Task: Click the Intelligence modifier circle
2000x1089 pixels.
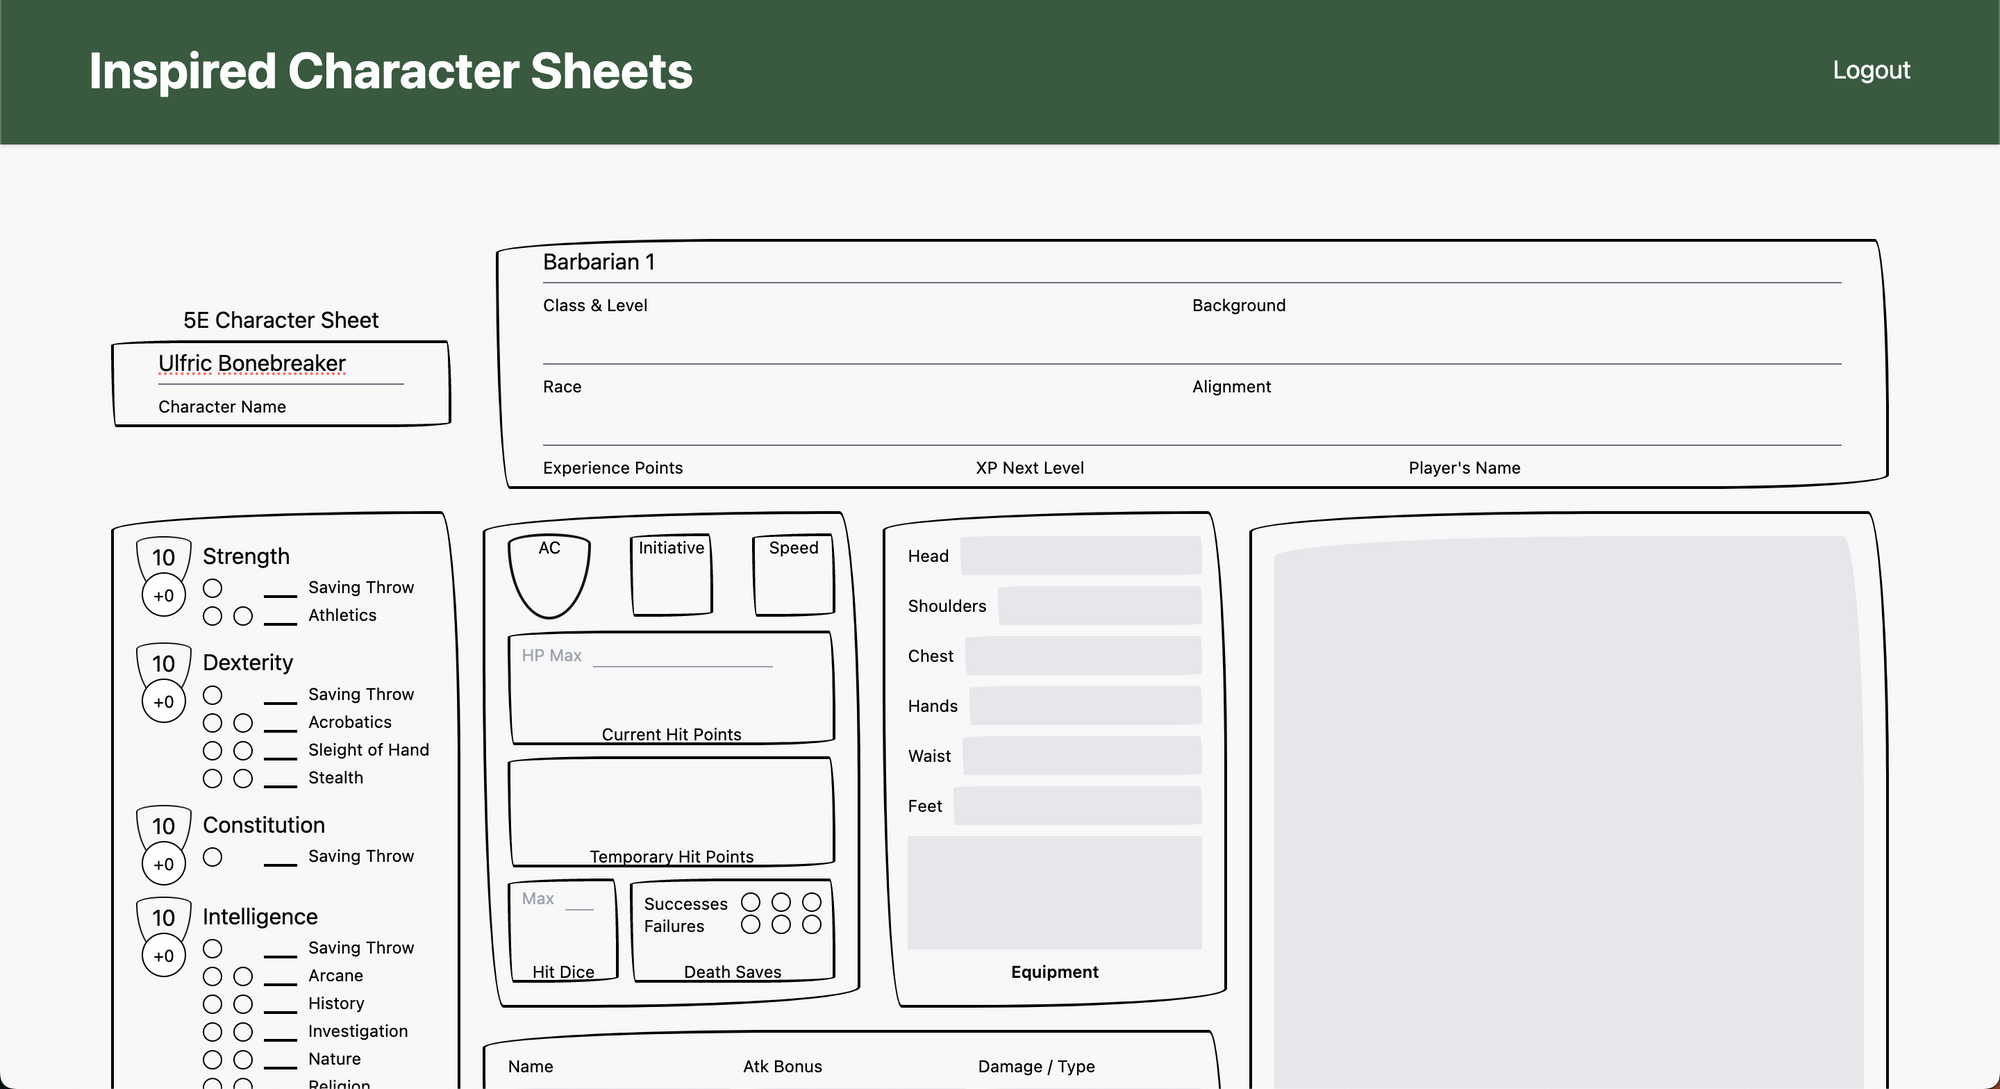Action: 164,956
